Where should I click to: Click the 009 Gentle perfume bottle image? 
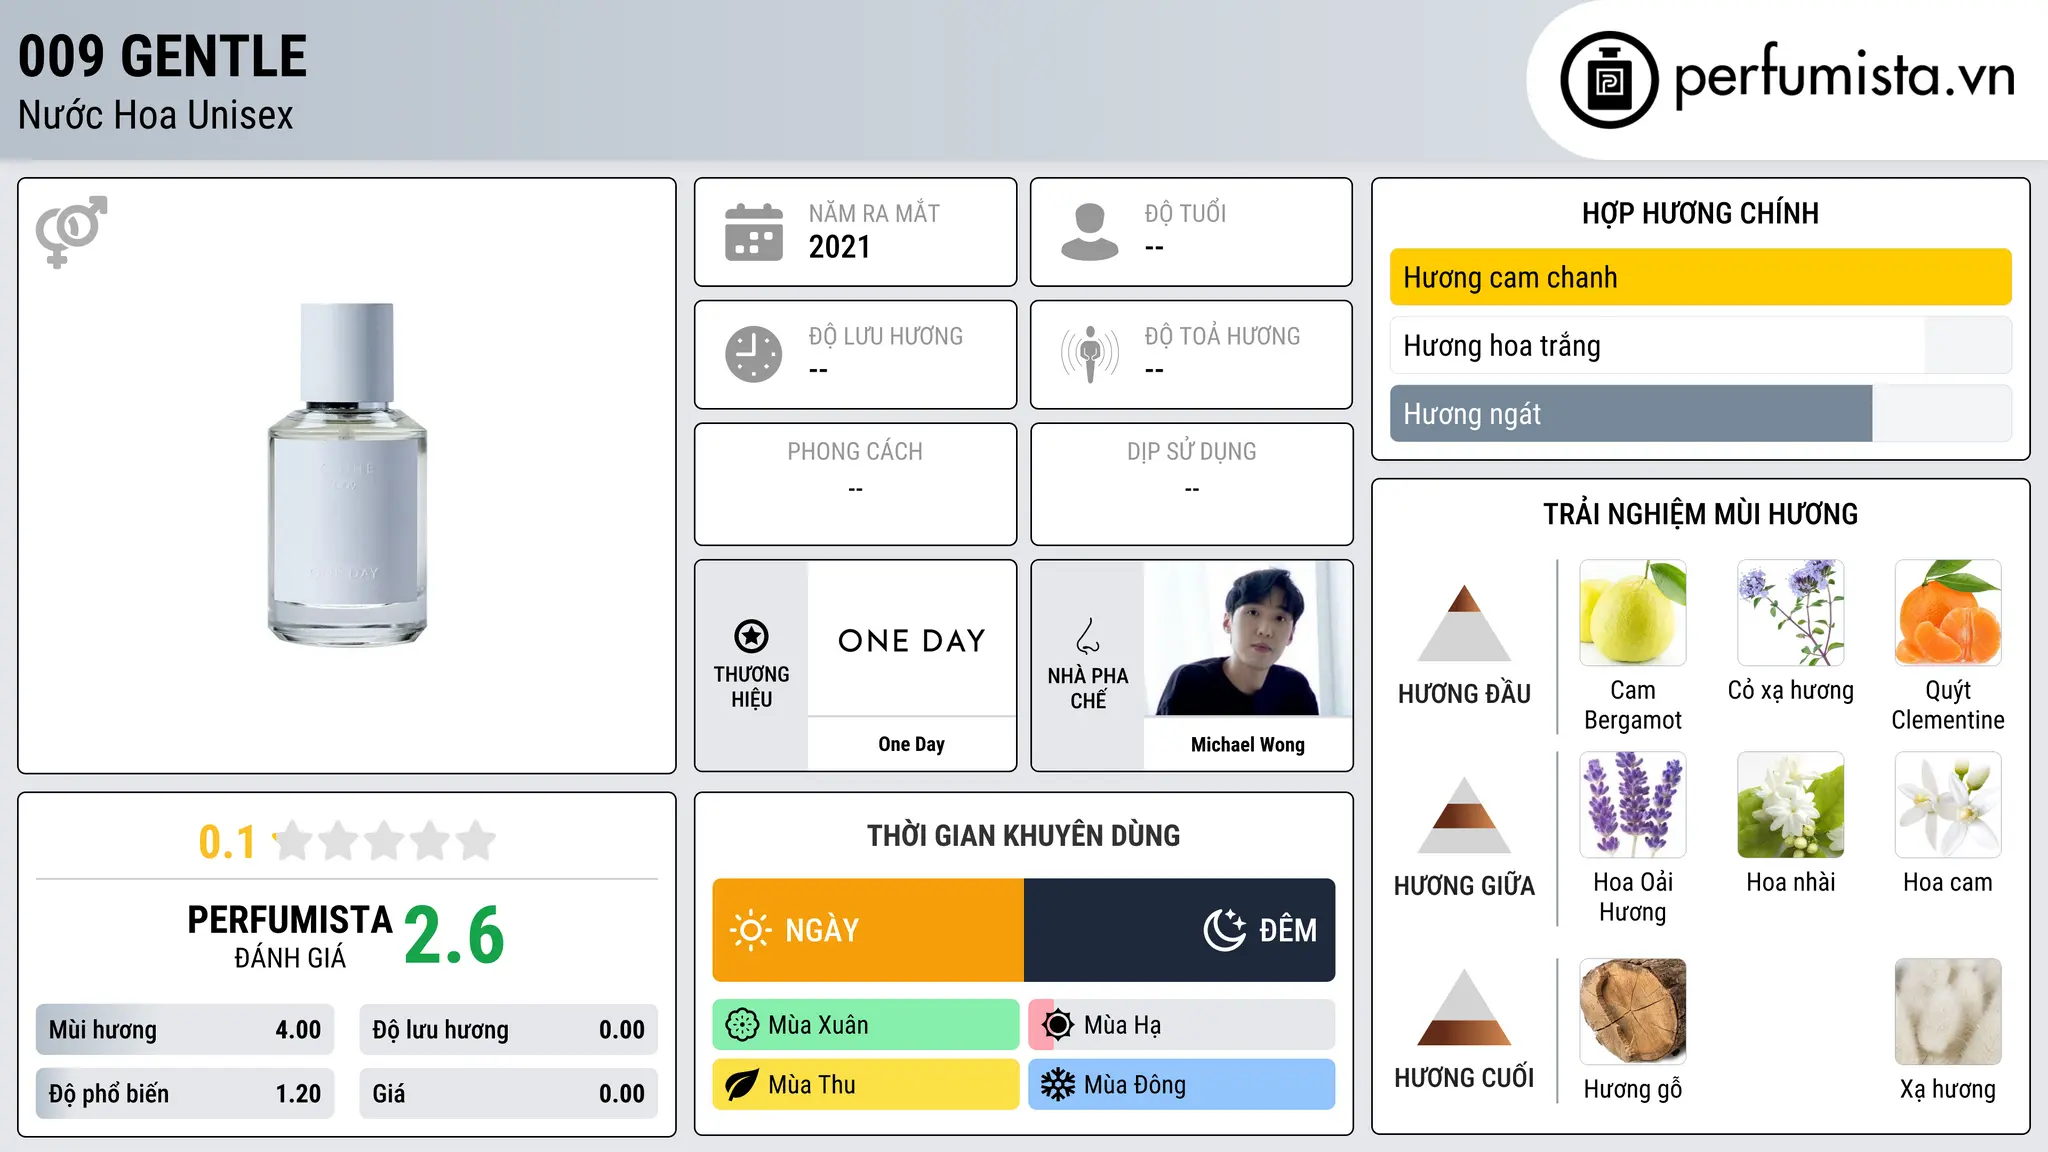347,474
